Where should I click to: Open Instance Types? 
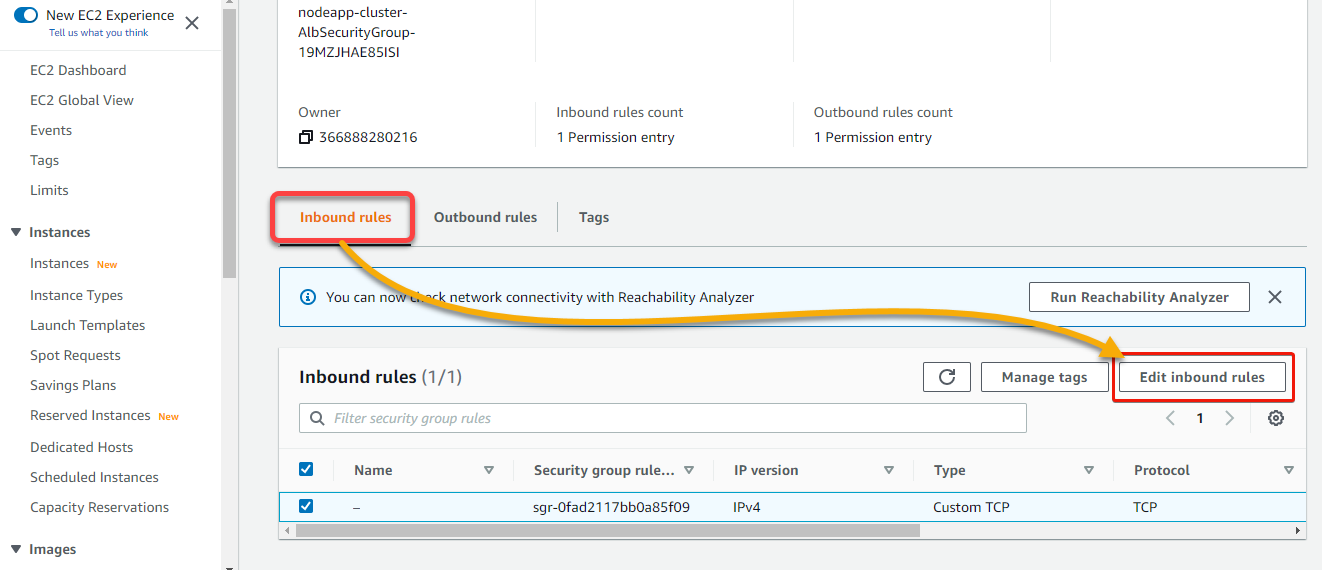coord(77,295)
